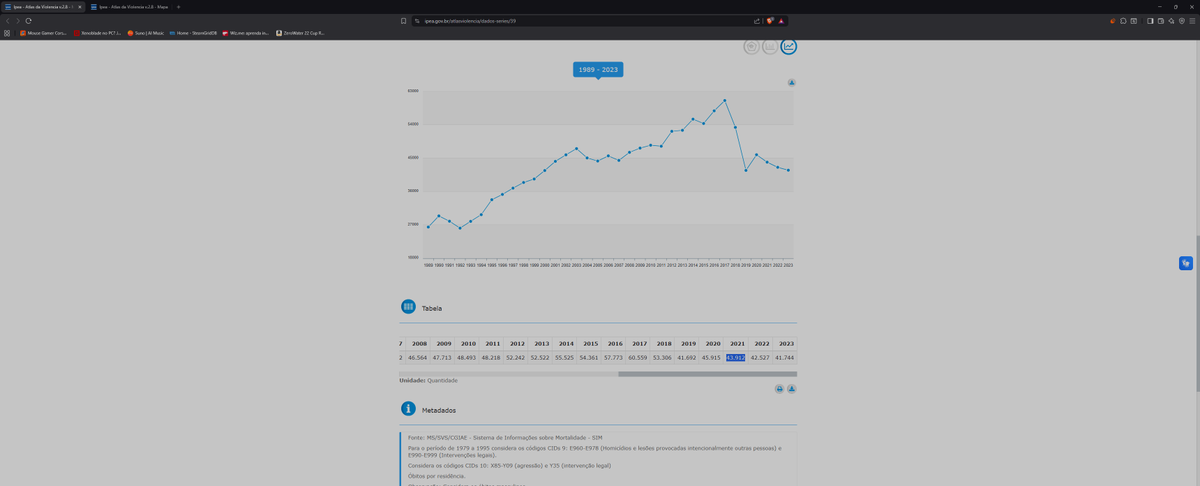This screenshot has width=1200, height=486.
Task: Open the 'Mouse Gamer Cors...' bookmark
Action: 43,33
